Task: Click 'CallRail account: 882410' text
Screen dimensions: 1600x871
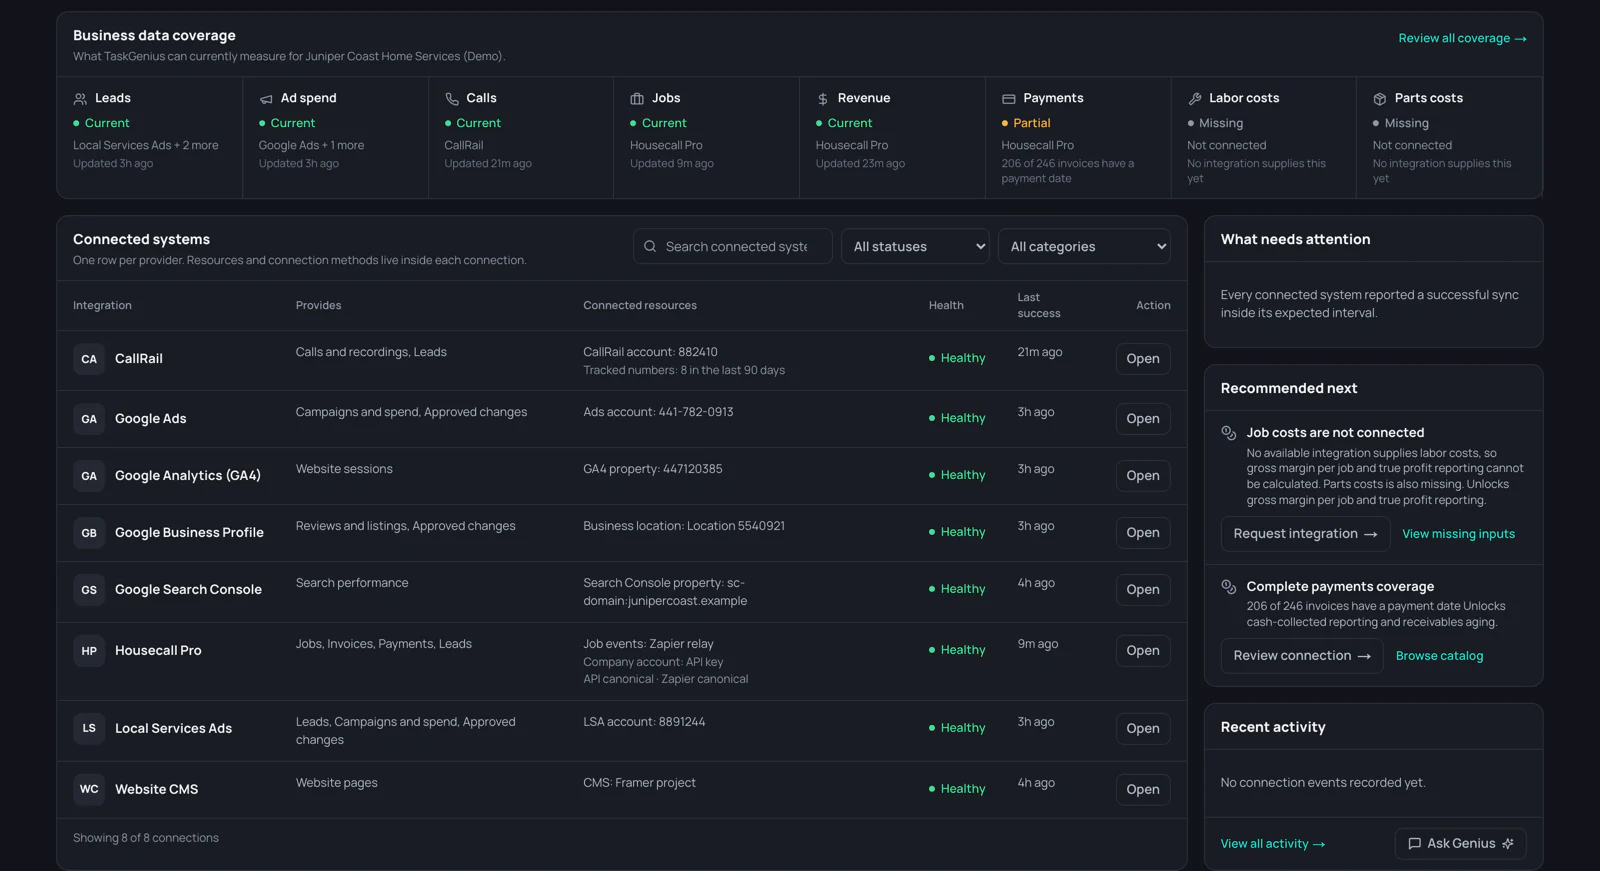Action: 650,352
